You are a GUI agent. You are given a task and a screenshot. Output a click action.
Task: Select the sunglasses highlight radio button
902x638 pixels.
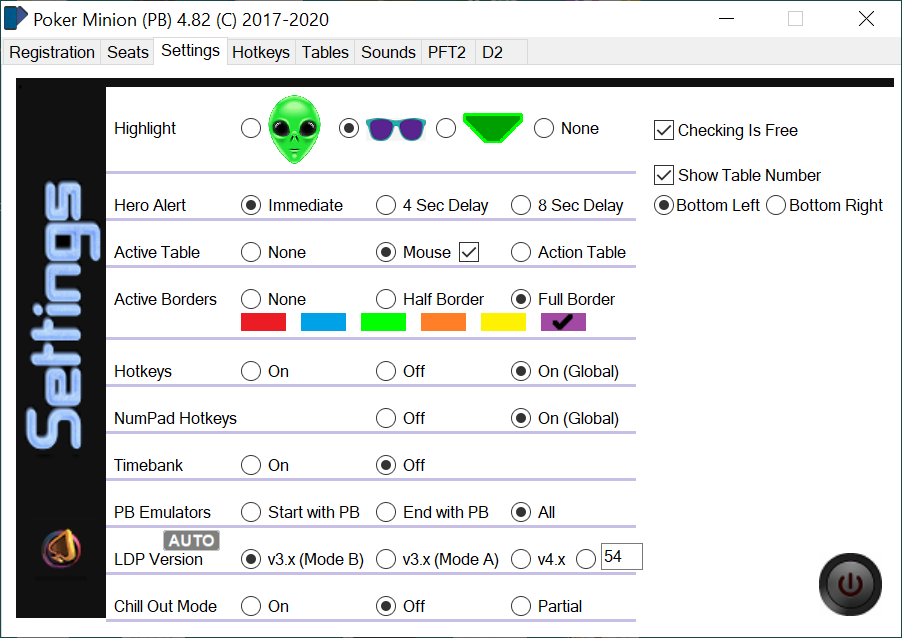349,128
